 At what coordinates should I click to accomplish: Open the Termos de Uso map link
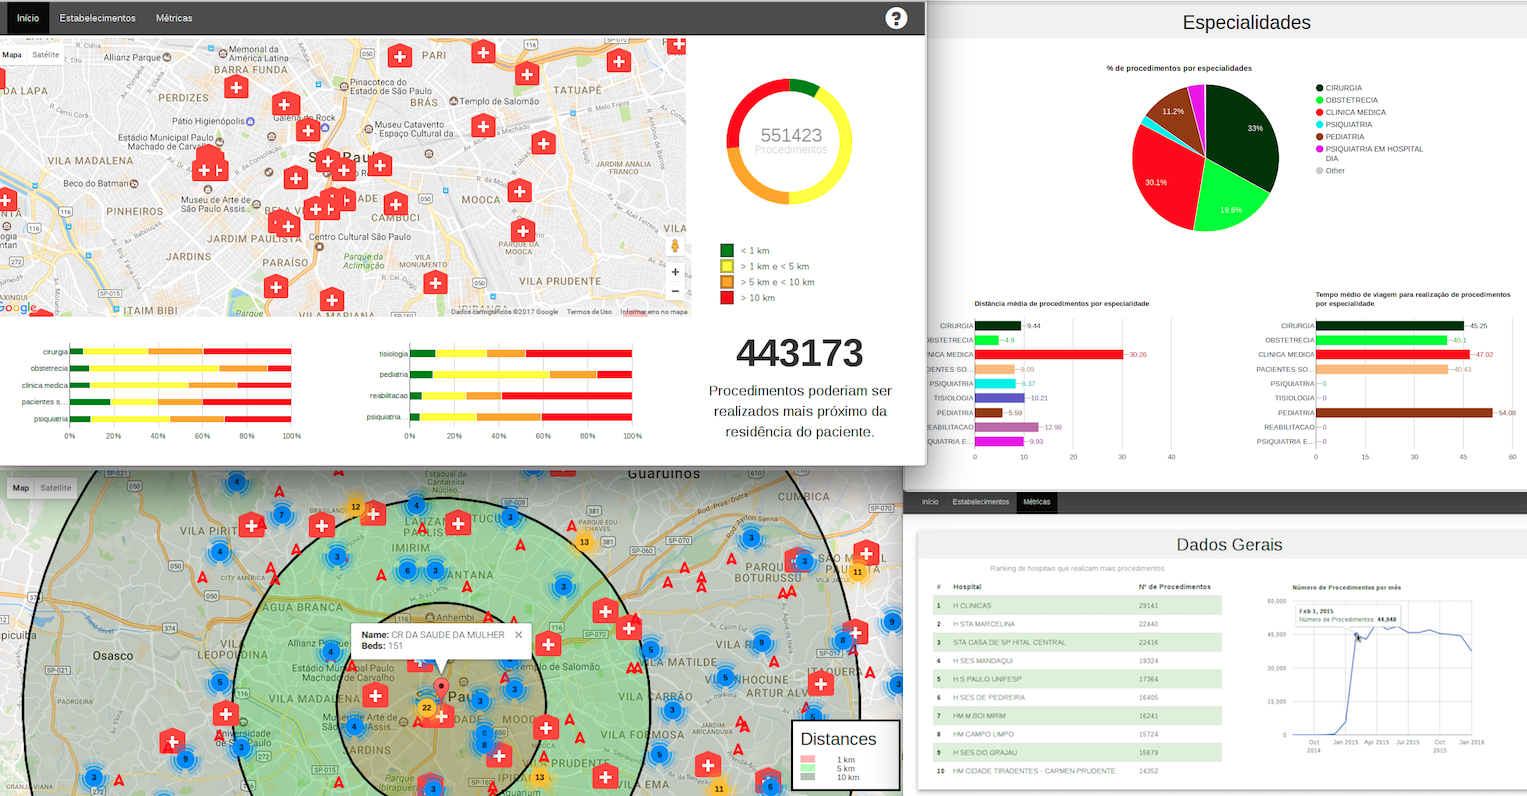pos(589,312)
